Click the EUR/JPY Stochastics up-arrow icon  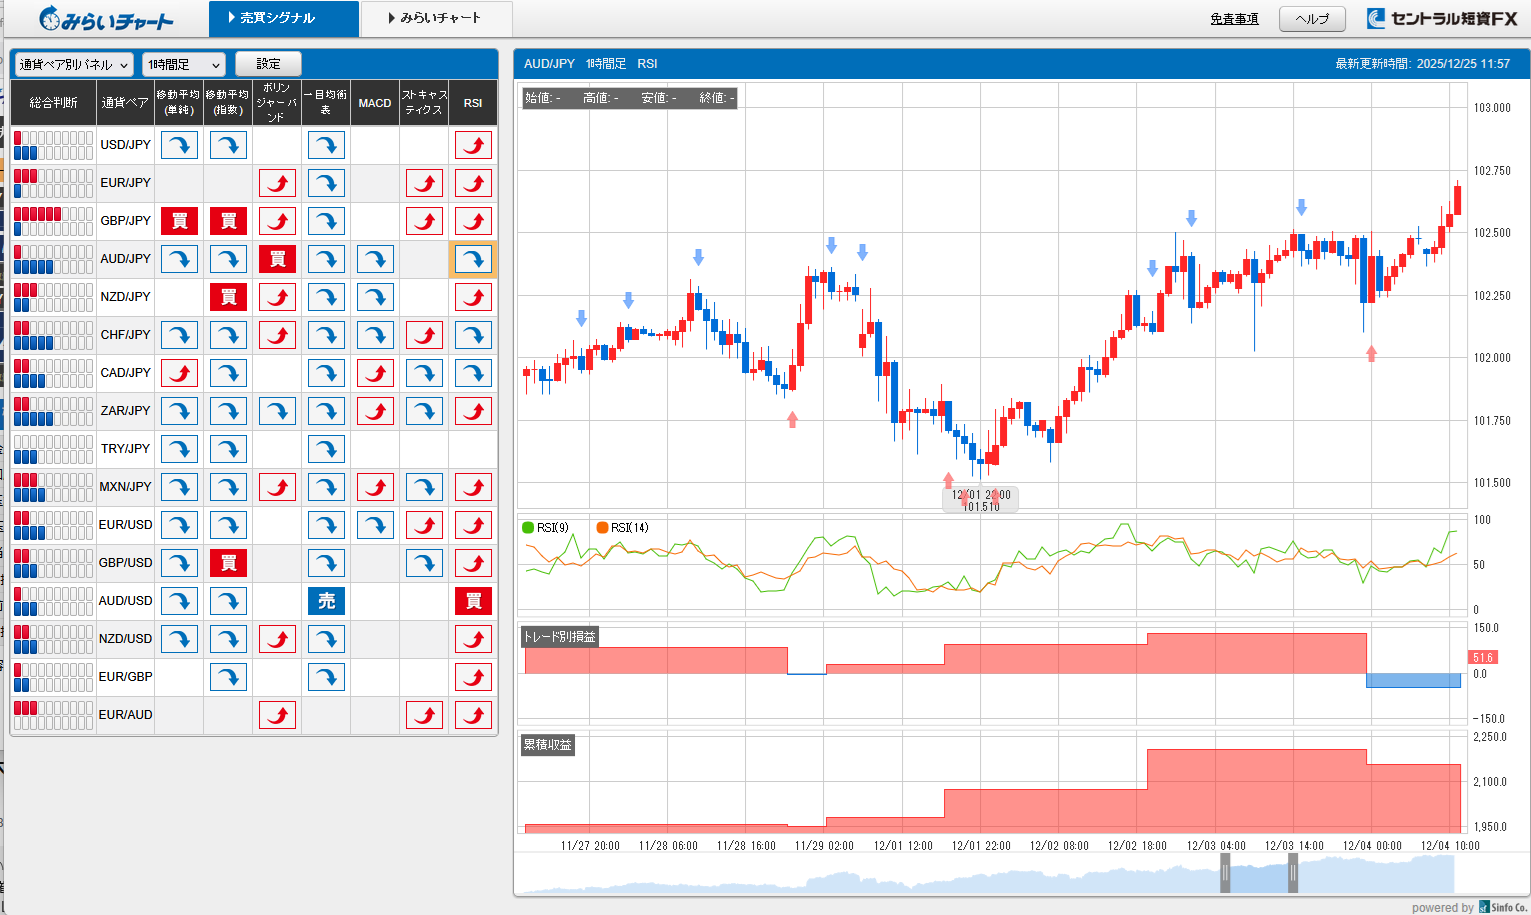(424, 183)
